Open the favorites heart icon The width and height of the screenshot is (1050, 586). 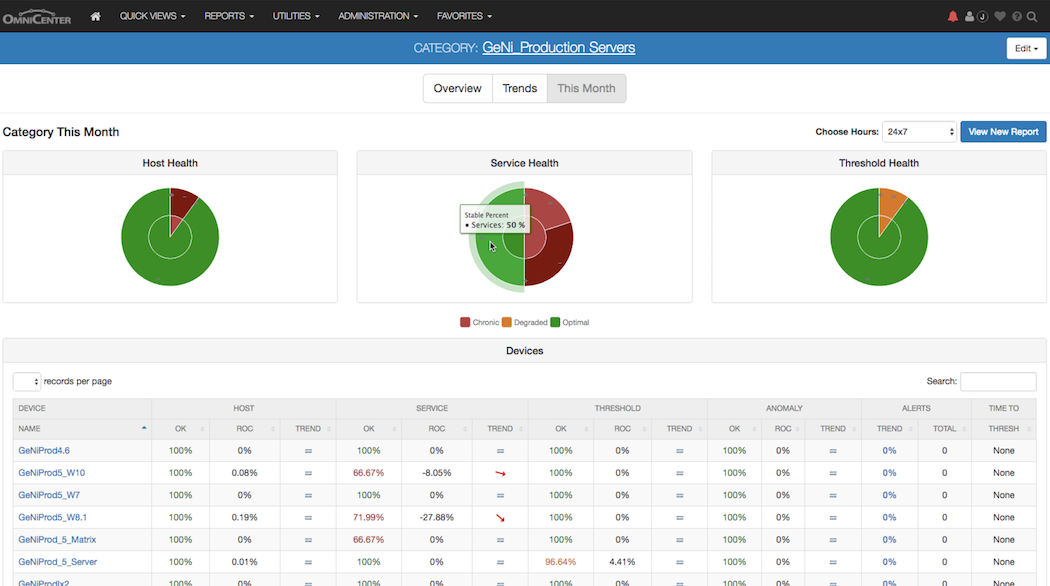1000,16
